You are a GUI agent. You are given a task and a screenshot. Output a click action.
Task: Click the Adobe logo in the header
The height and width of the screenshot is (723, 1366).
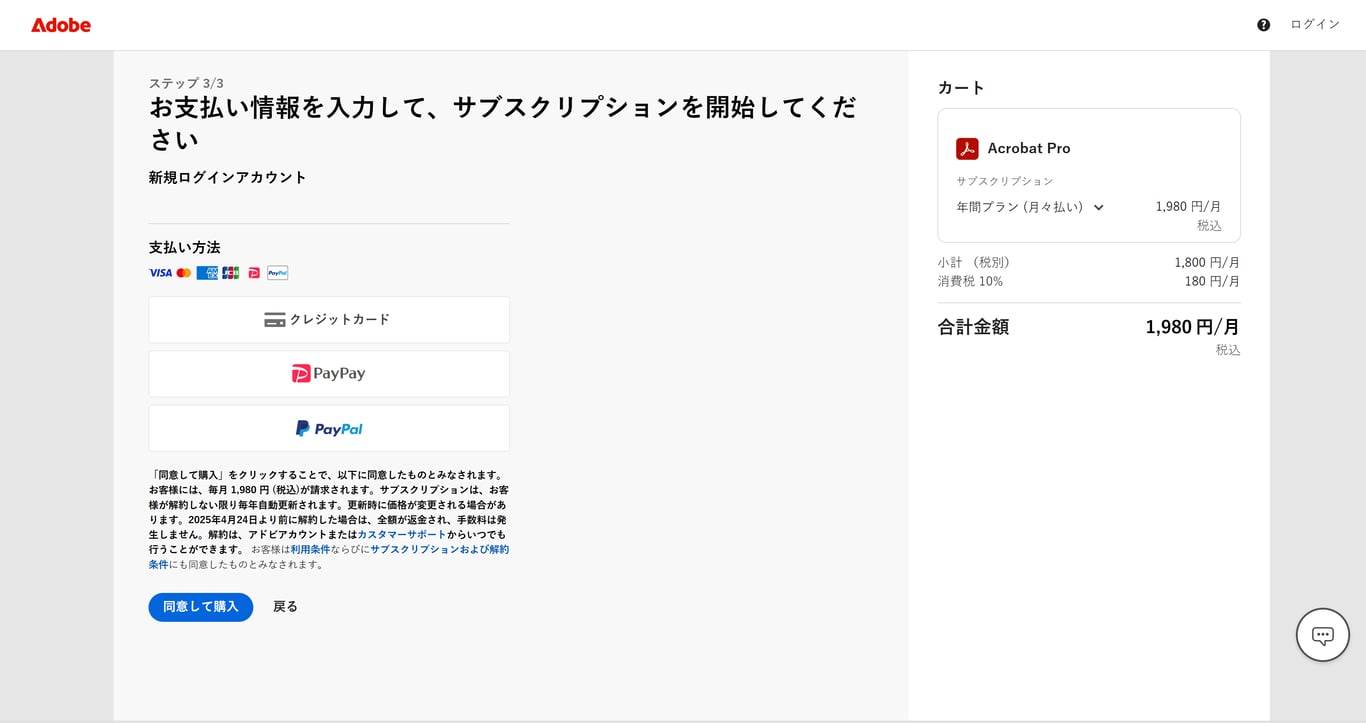pos(60,25)
